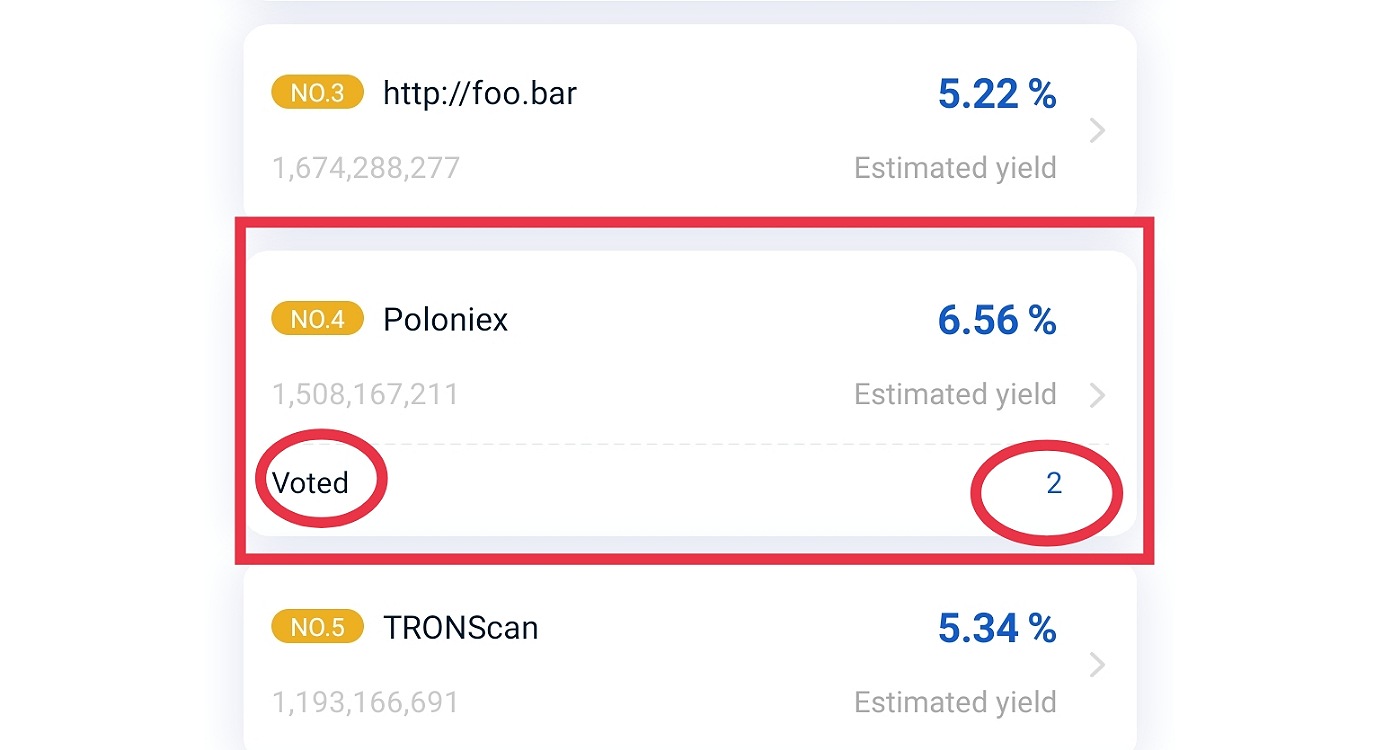1400x750 pixels.
Task: Select the NO.4 rank badge
Action: click(317, 320)
